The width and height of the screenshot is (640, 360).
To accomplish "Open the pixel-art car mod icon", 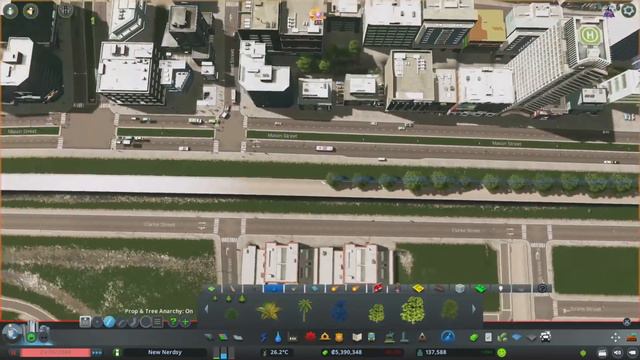I will [x=545, y=337].
